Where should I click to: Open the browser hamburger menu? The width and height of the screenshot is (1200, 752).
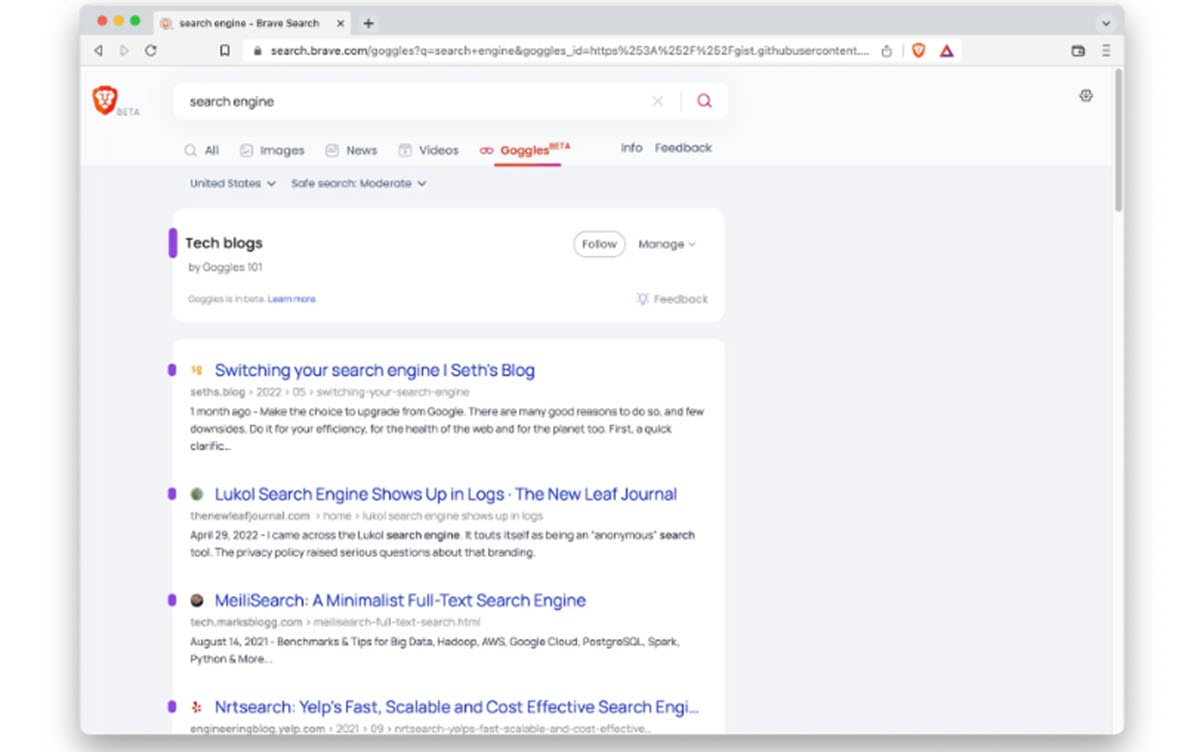tap(1106, 50)
